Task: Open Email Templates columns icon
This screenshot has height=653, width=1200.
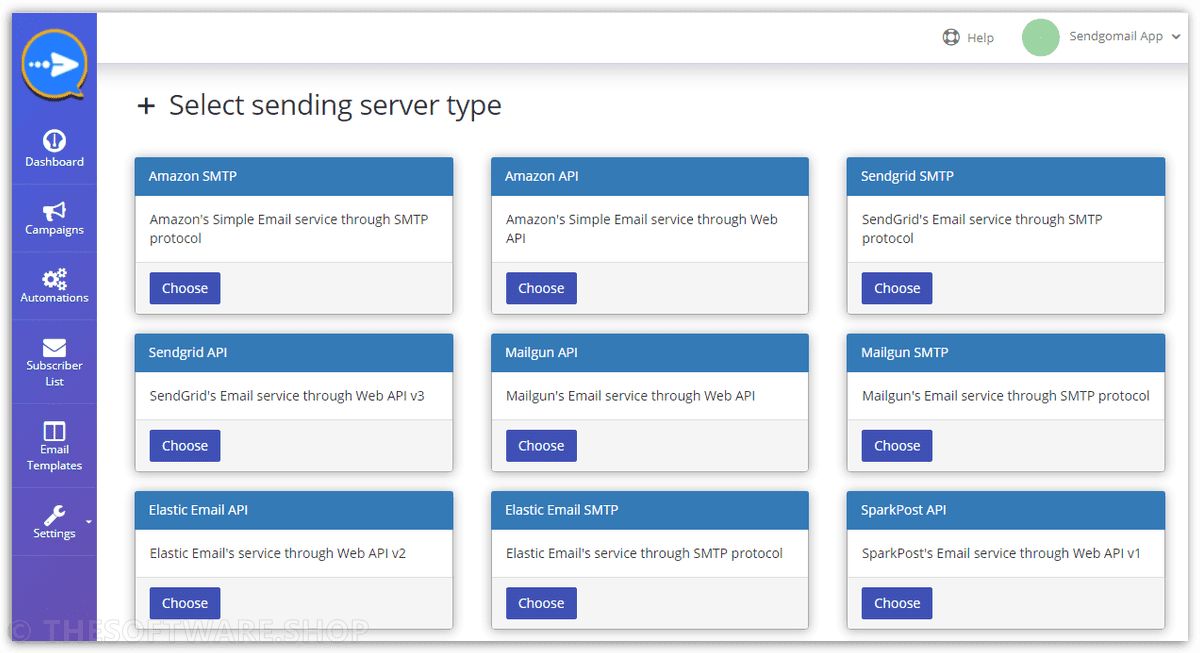Action: (x=54, y=431)
